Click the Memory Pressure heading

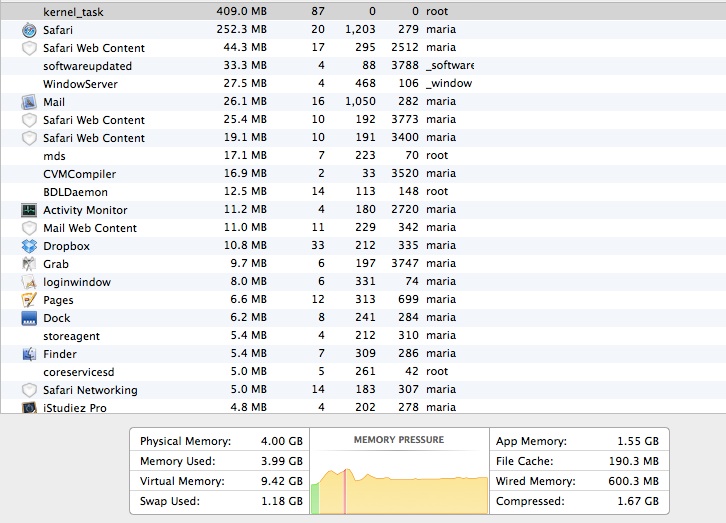pos(399,440)
